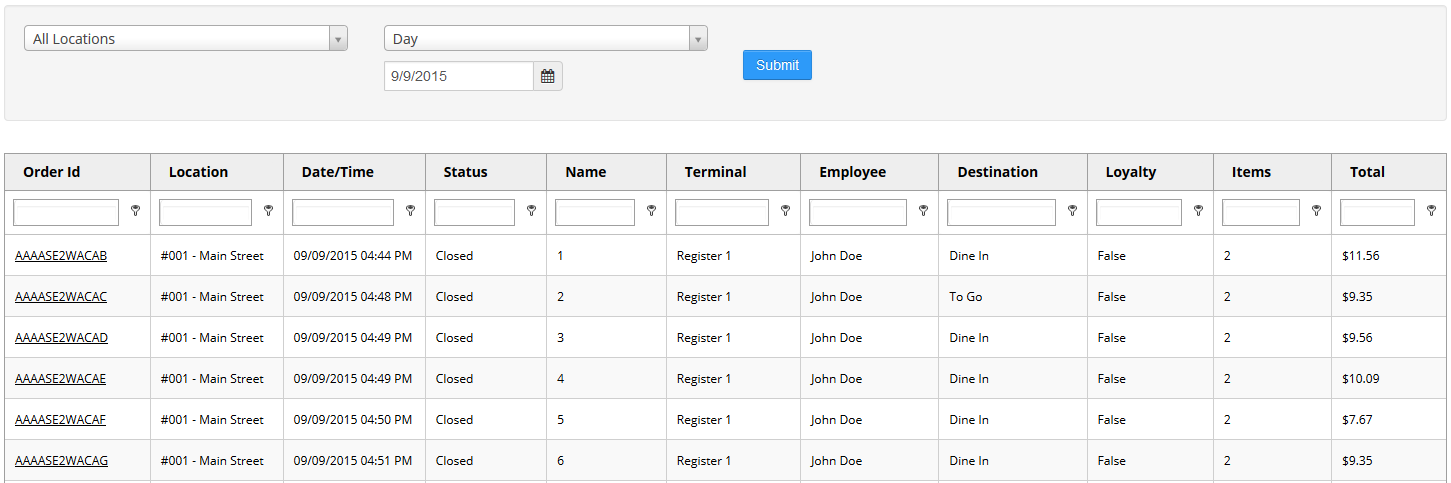This screenshot has width=1451, height=483.
Task: Sort by Items column header
Action: coord(1273,172)
